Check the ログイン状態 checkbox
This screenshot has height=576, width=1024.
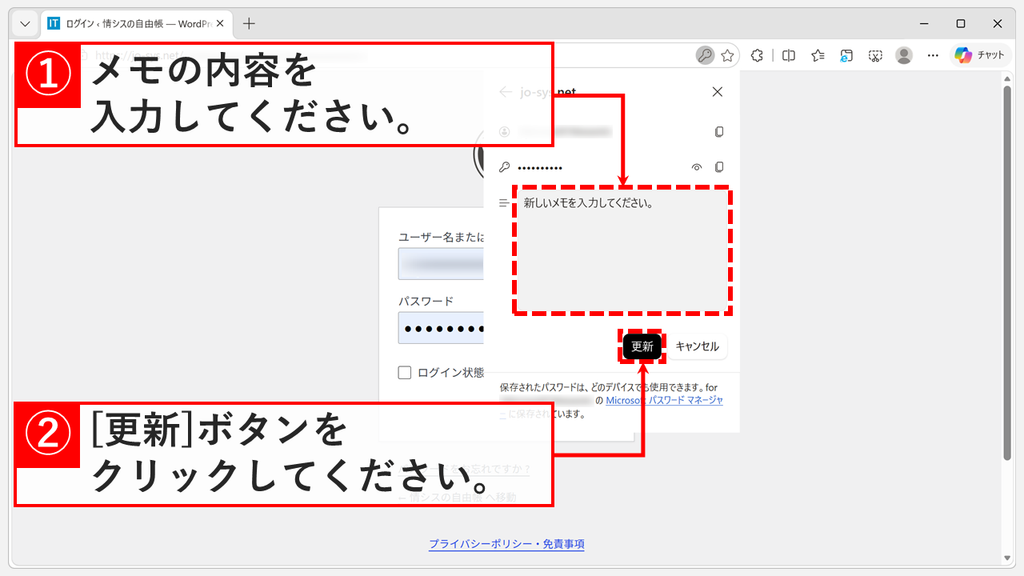pyautogui.click(x=404, y=373)
